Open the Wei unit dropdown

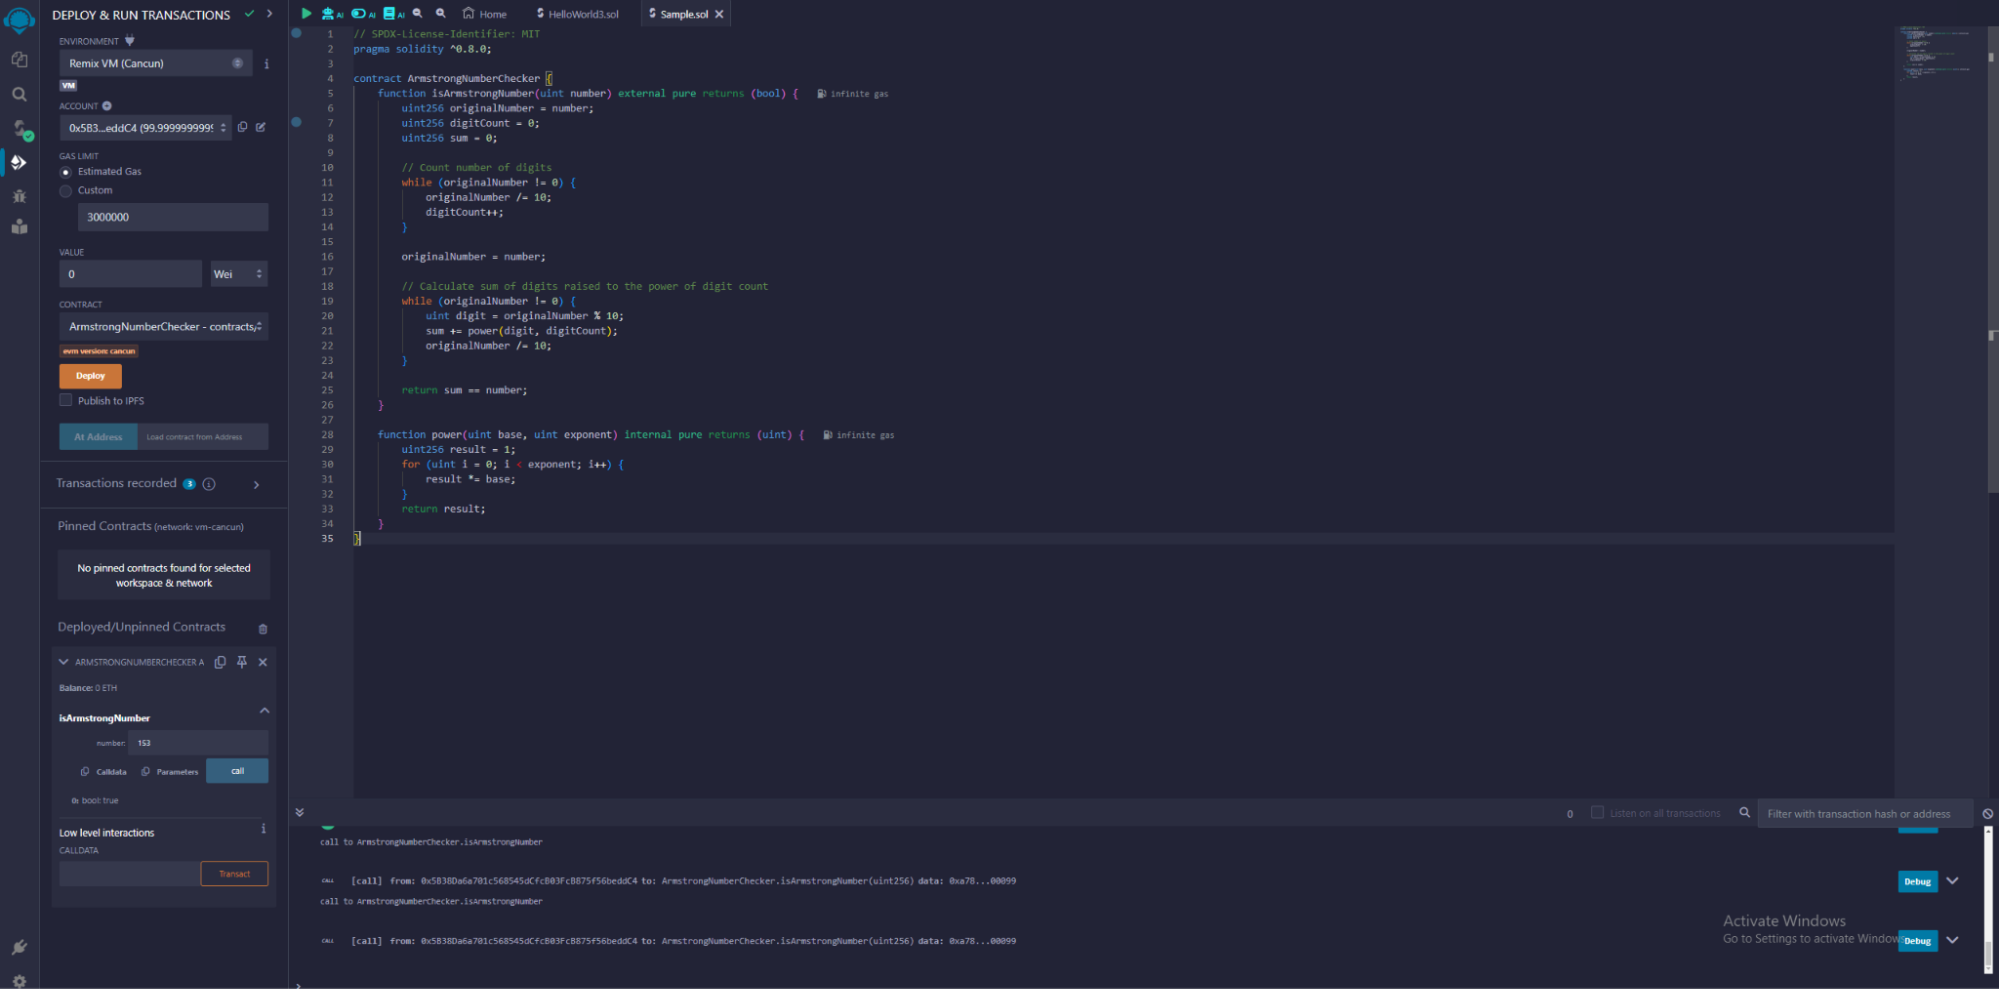click(x=238, y=274)
